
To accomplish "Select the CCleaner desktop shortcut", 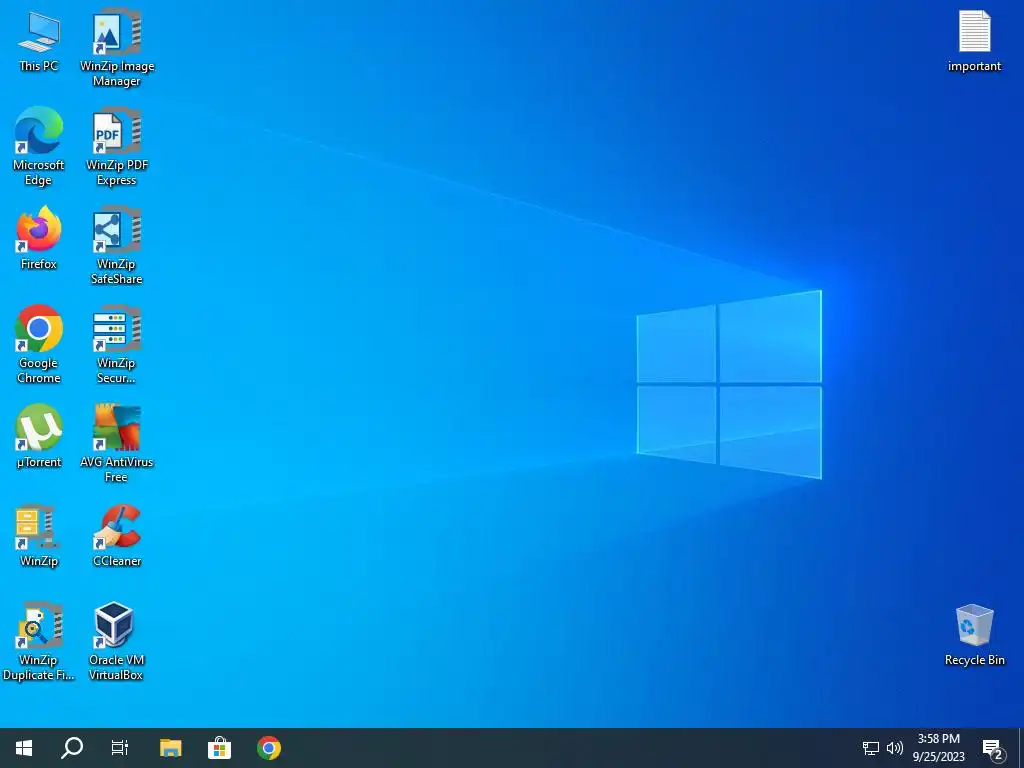I will click(x=117, y=536).
